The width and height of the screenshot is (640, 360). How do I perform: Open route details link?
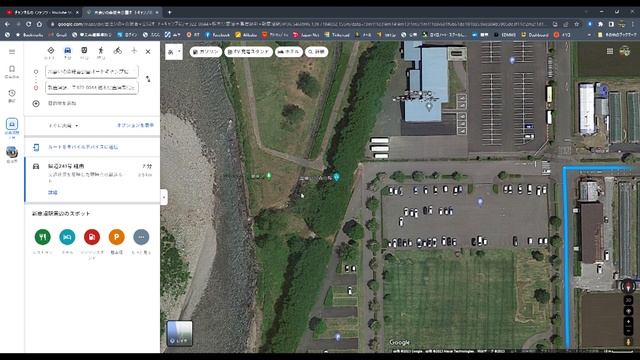53,192
